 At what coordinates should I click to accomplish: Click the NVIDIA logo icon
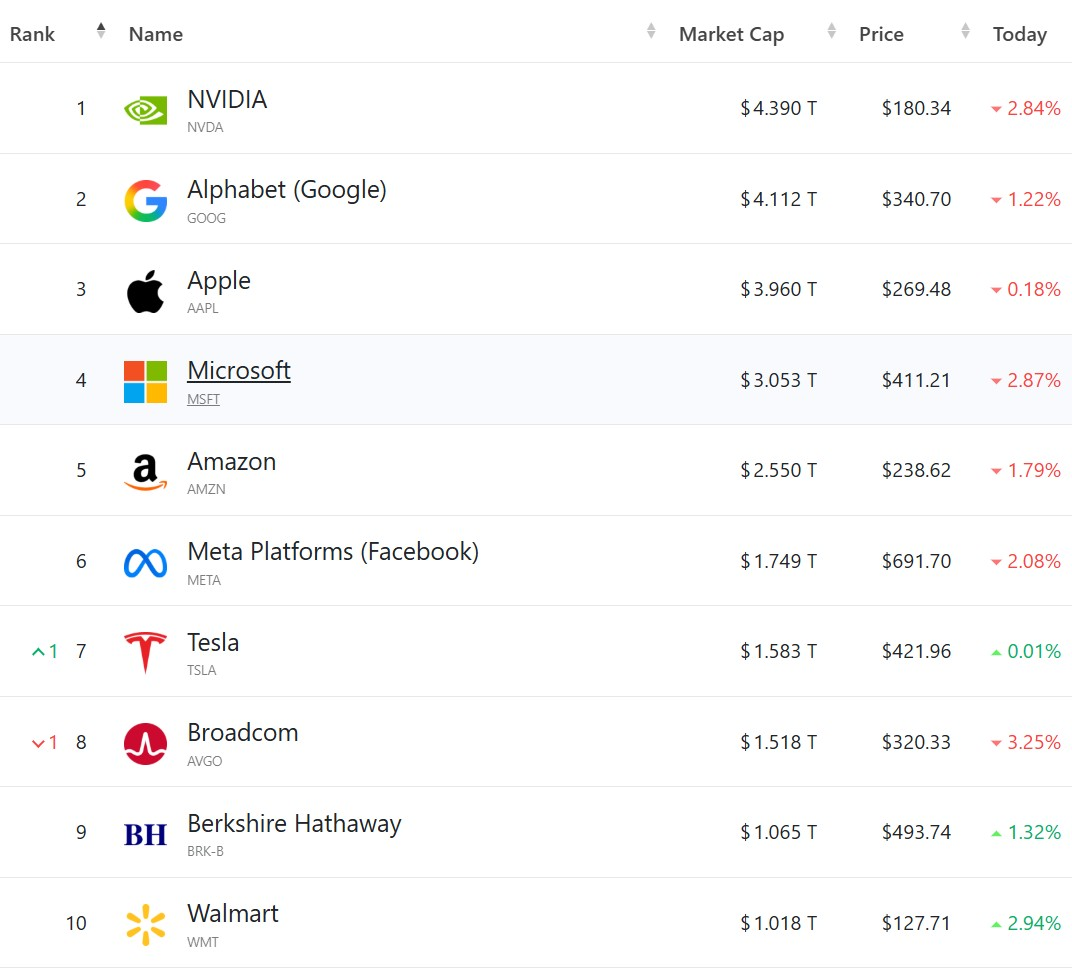146,109
